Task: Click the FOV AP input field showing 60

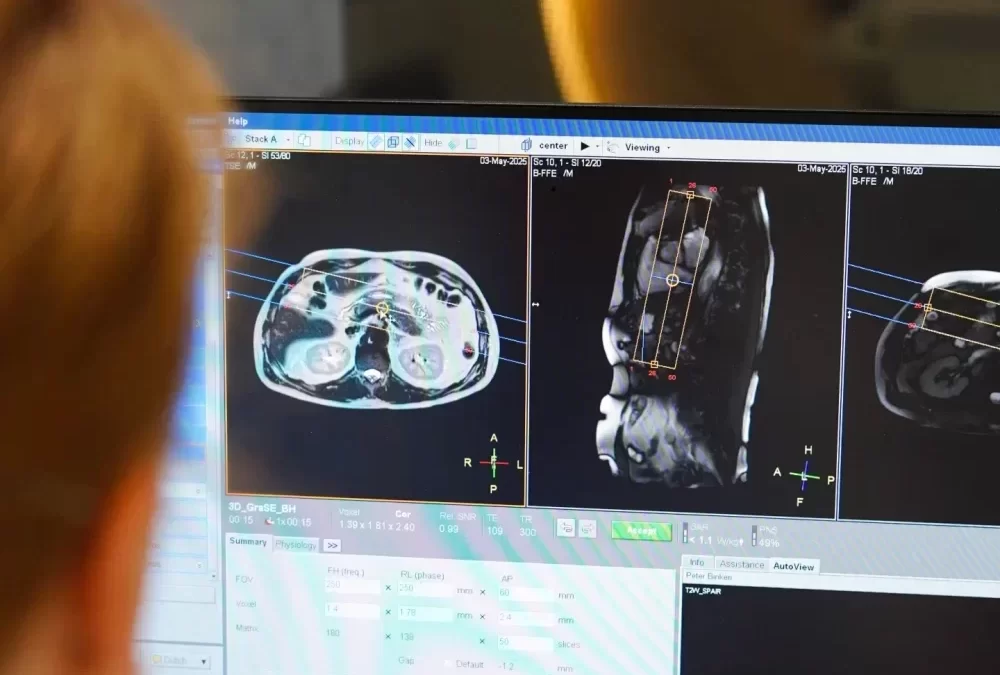Action: coord(526,593)
